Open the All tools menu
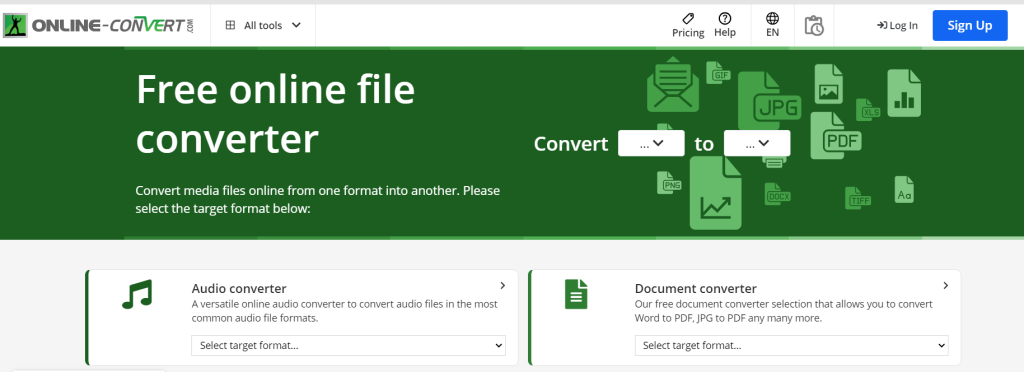 click(263, 25)
